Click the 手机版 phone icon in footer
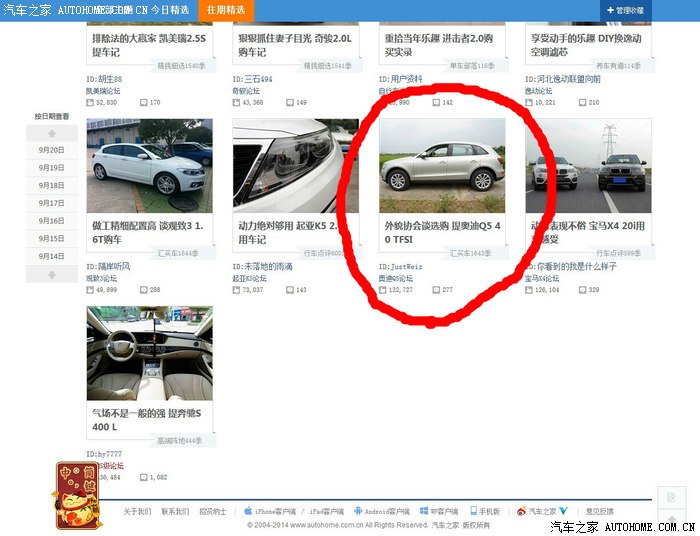 pos(473,511)
